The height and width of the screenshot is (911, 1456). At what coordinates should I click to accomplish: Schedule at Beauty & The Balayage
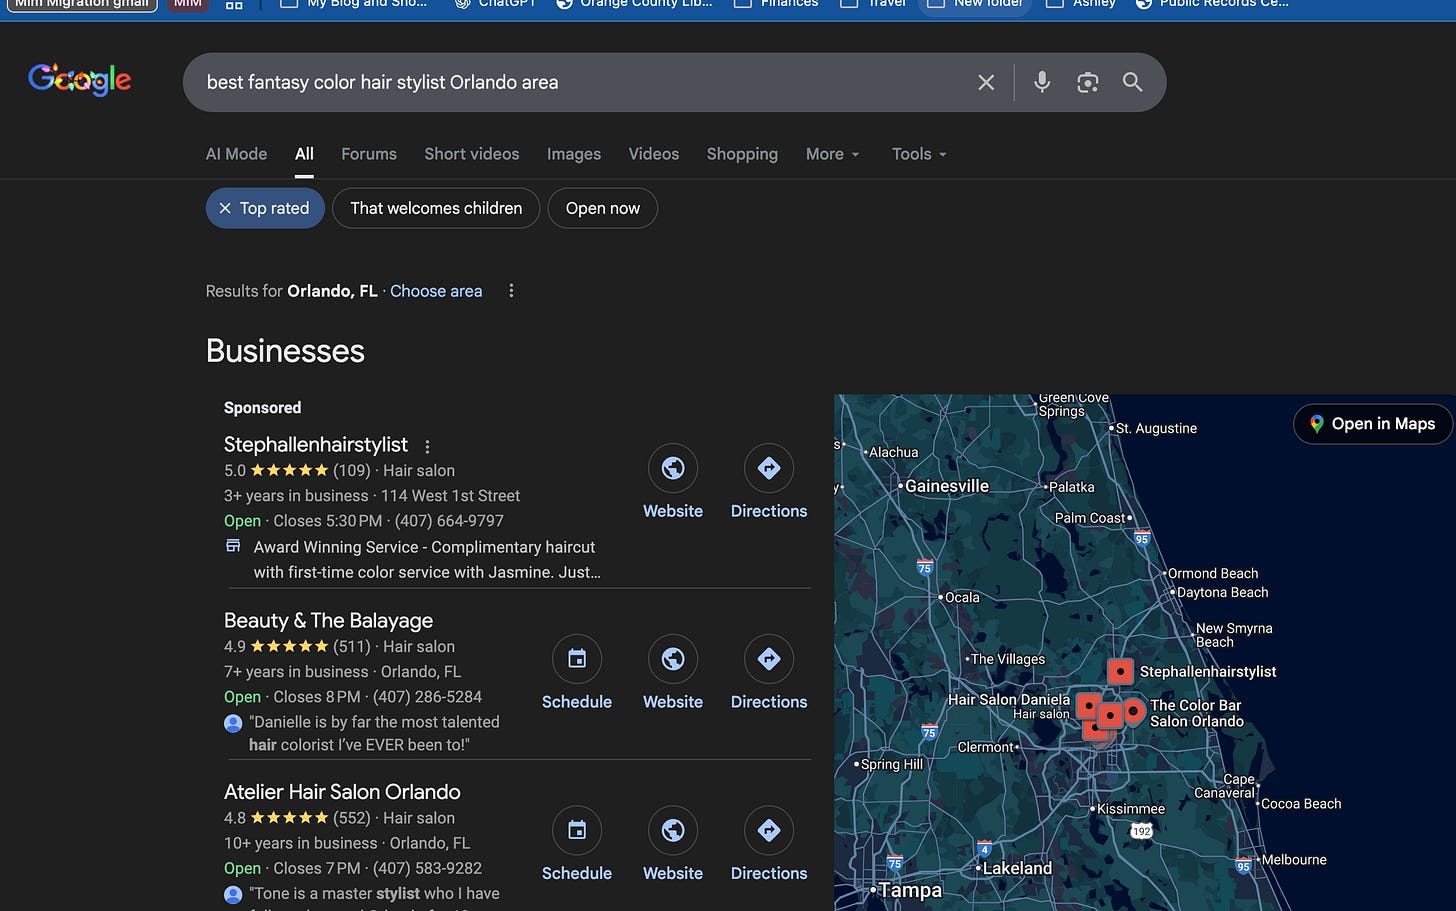pos(577,659)
